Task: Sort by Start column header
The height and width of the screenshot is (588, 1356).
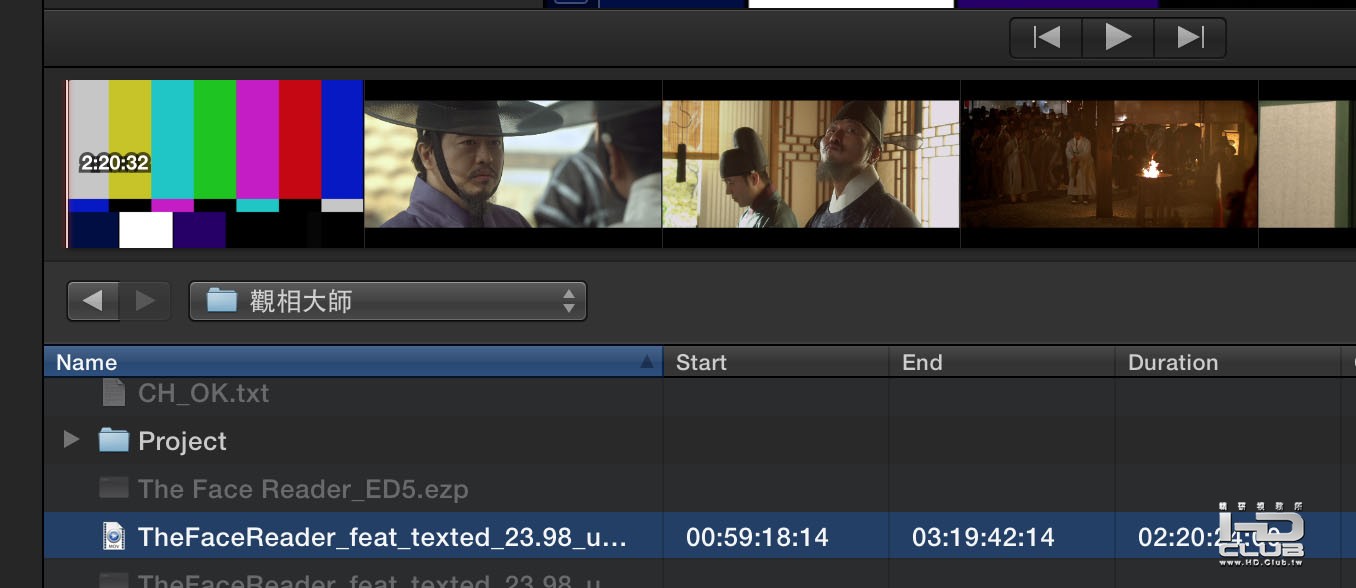Action: [776, 362]
